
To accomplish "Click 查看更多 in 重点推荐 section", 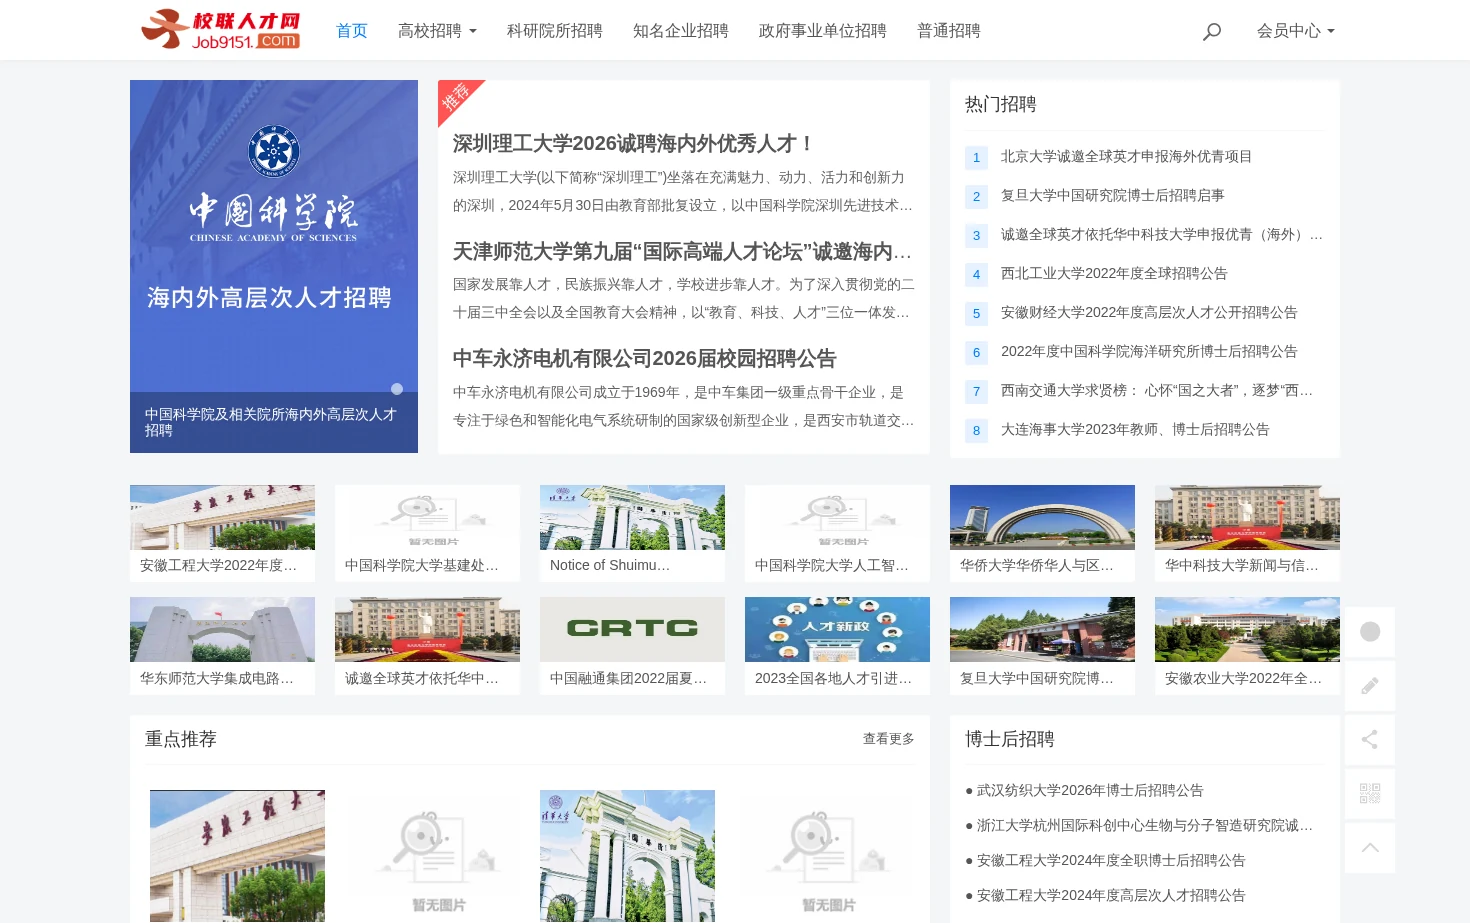I will (x=889, y=739).
